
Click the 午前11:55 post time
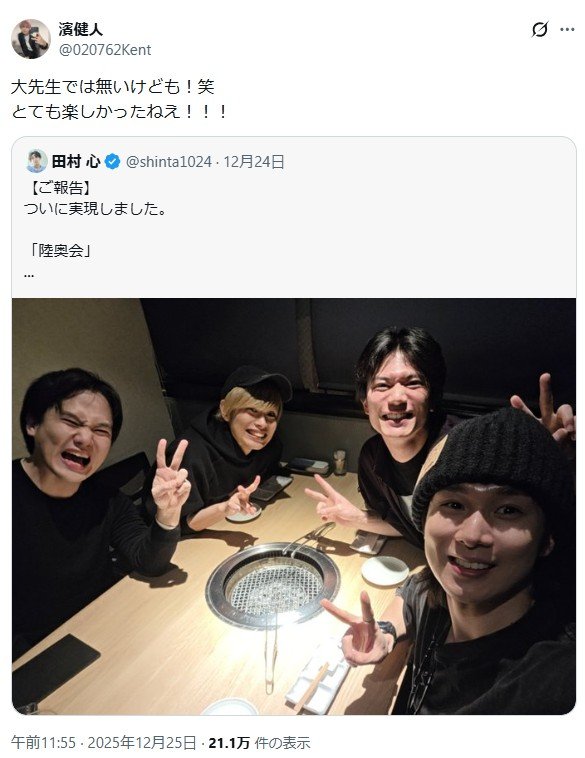[x=44, y=743]
